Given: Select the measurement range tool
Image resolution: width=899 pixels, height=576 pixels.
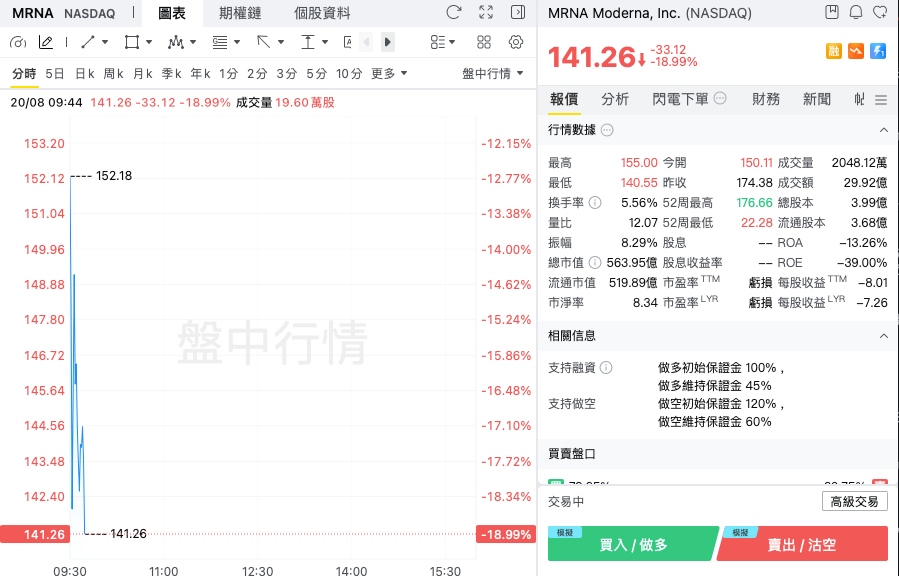Looking at the screenshot, I should 308,42.
